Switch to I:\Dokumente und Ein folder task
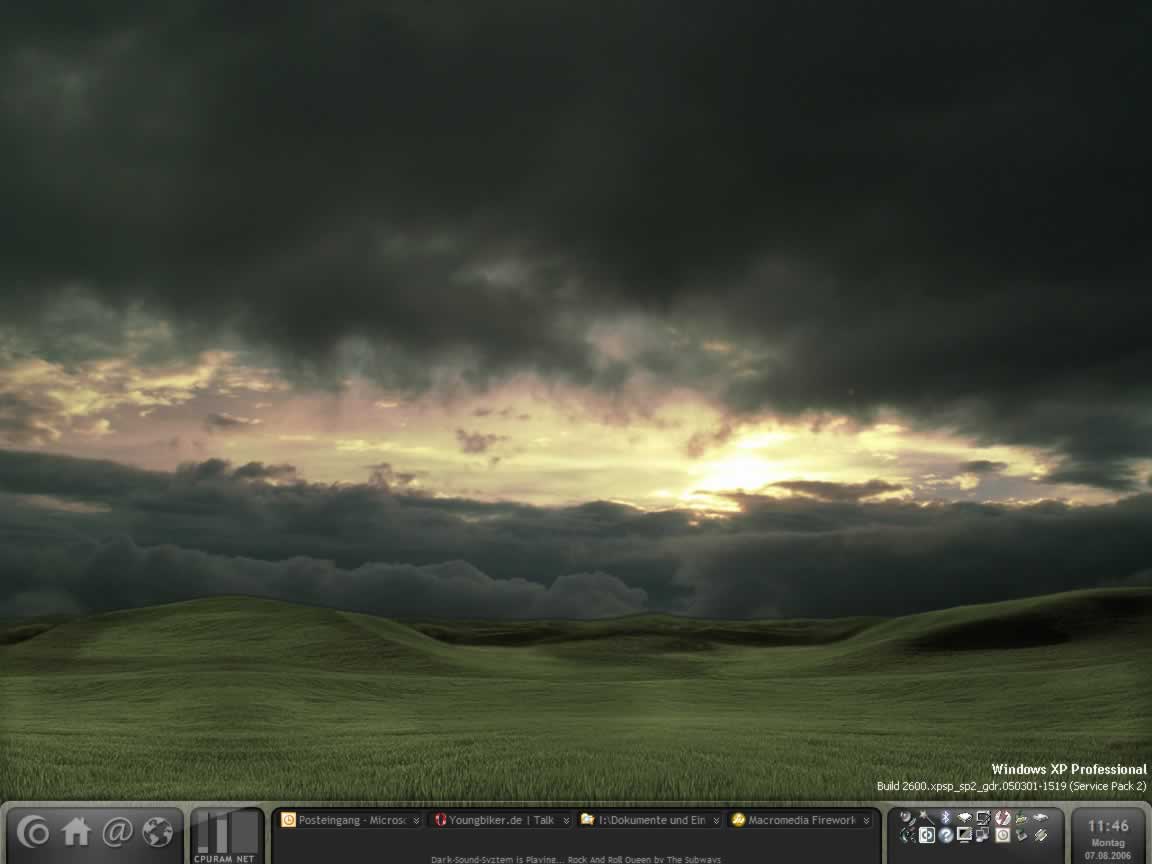Image resolution: width=1152 pixels, height=864 pixels. coord(651,820)
